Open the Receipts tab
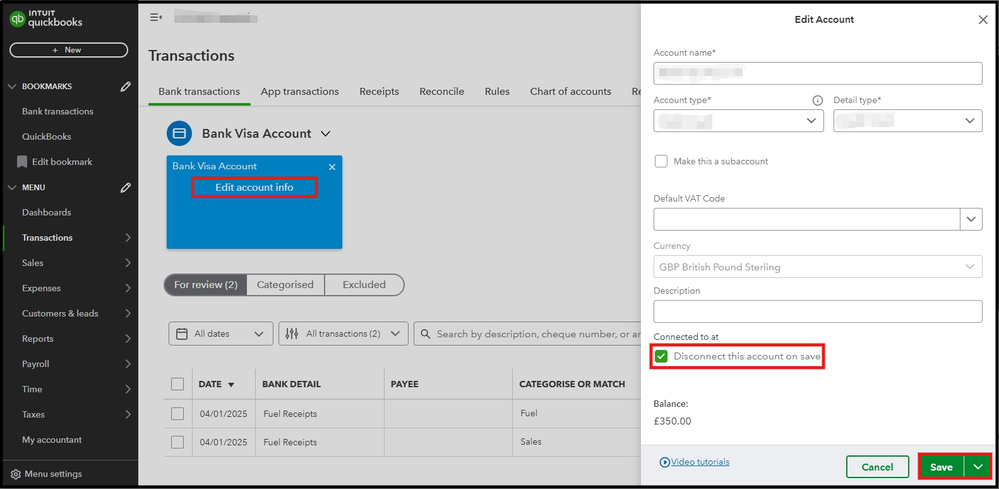 tap(379, 92)
